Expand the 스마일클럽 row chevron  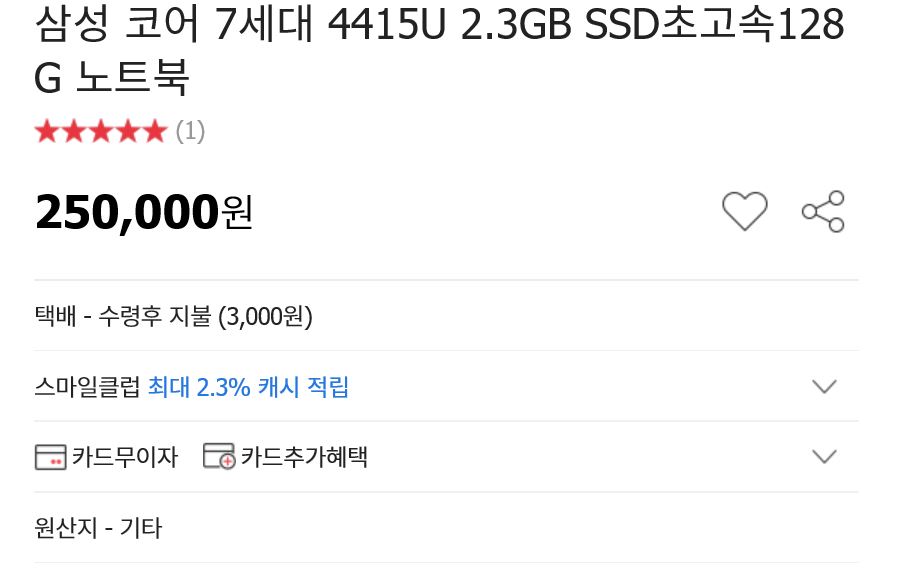click(x=824, y=387)
